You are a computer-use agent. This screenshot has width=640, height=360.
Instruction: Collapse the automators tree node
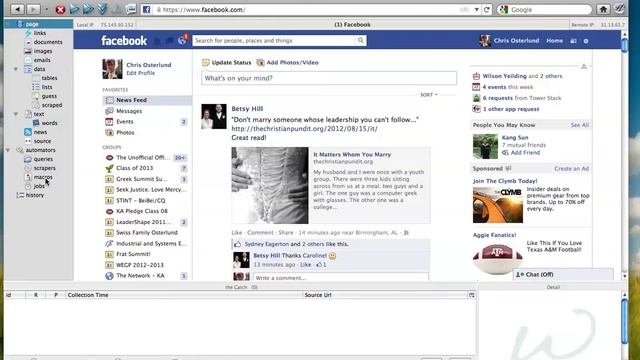(x=8, y=150)
